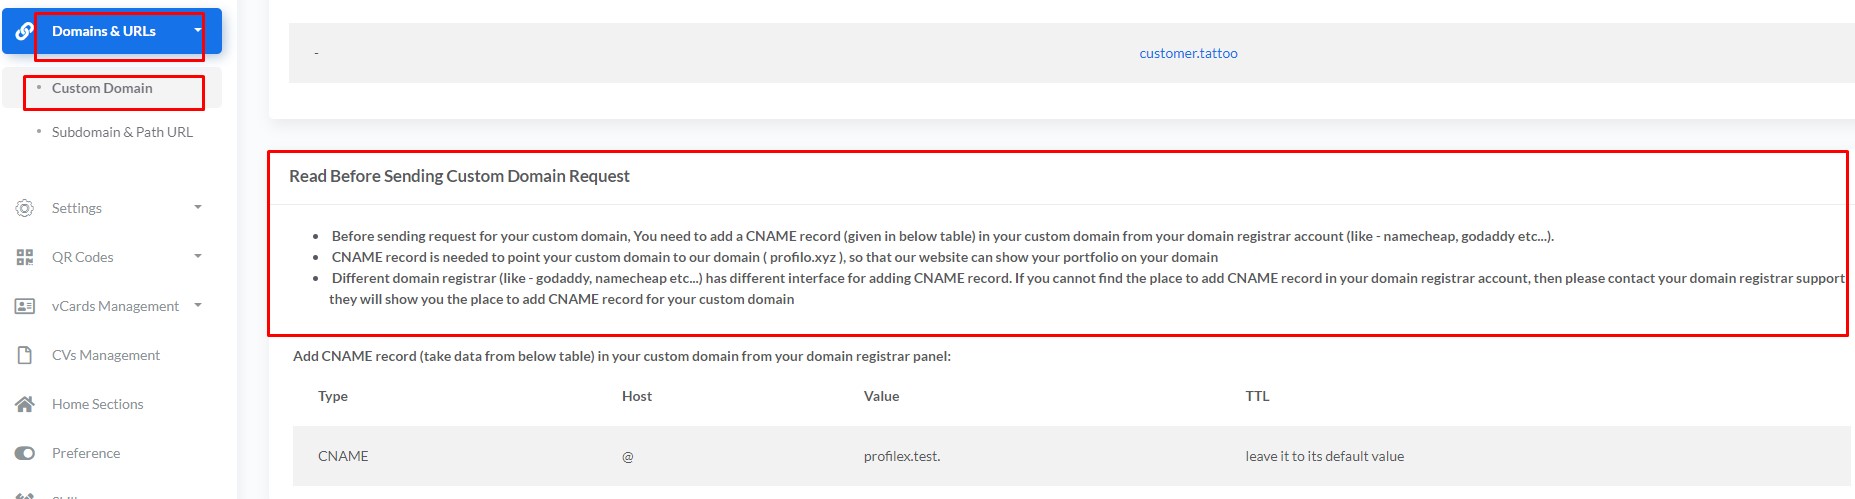Click the Settings gear icon in sidebar
Screen dimensions: 1855x499
pyautogui.click(x=25, y=208)
